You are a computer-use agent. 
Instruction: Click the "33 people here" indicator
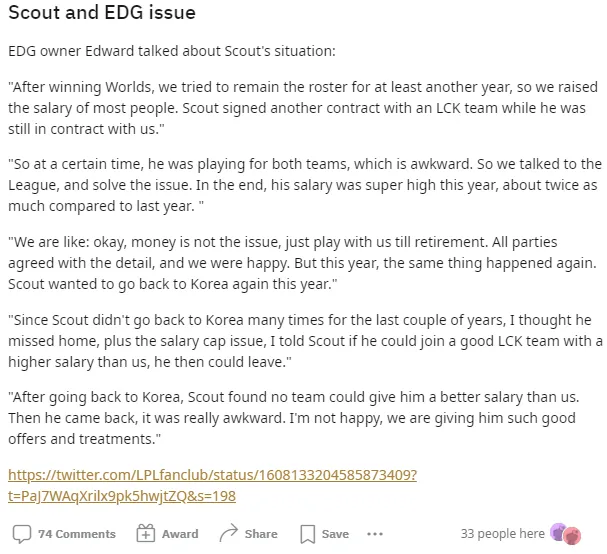[x=502, y=534]
